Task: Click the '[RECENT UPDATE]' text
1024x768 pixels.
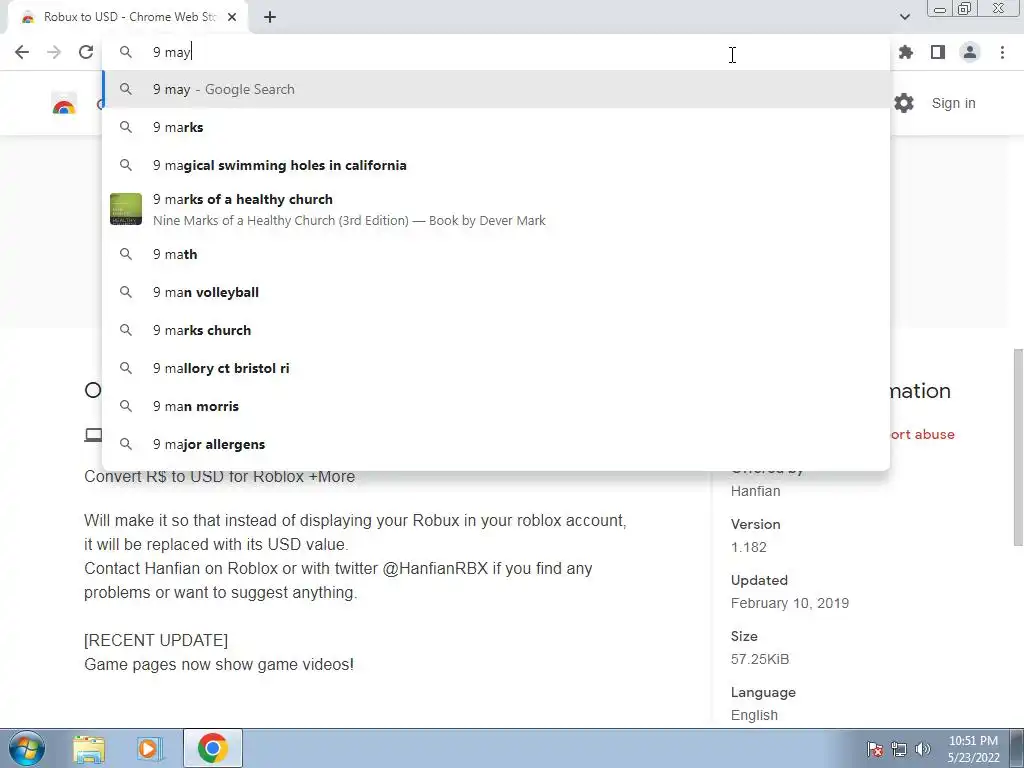Action: (x=156, y=640)
